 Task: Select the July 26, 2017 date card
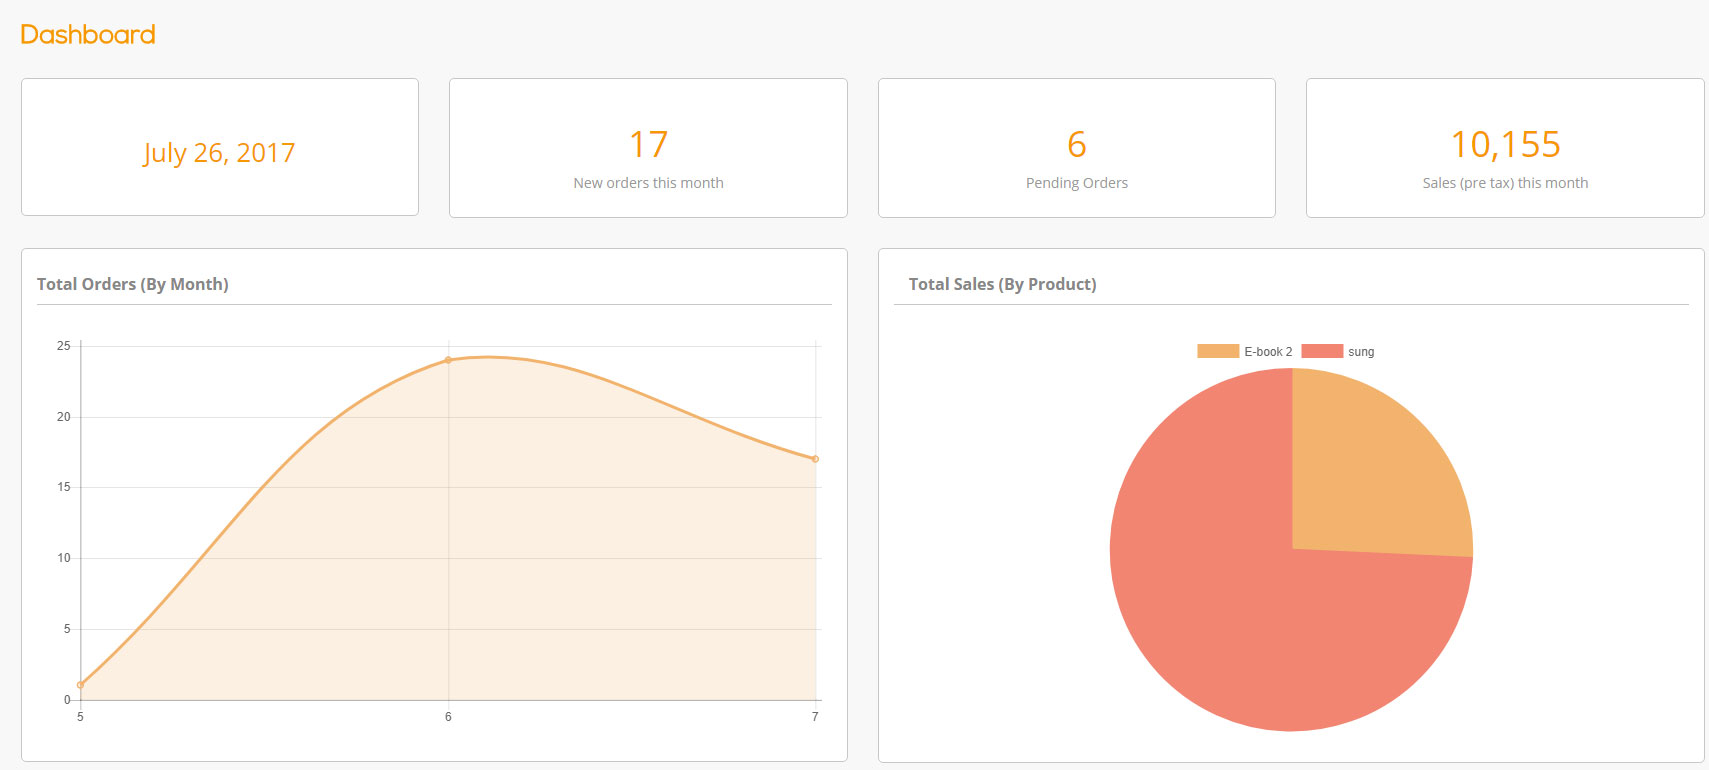point(220,147)
